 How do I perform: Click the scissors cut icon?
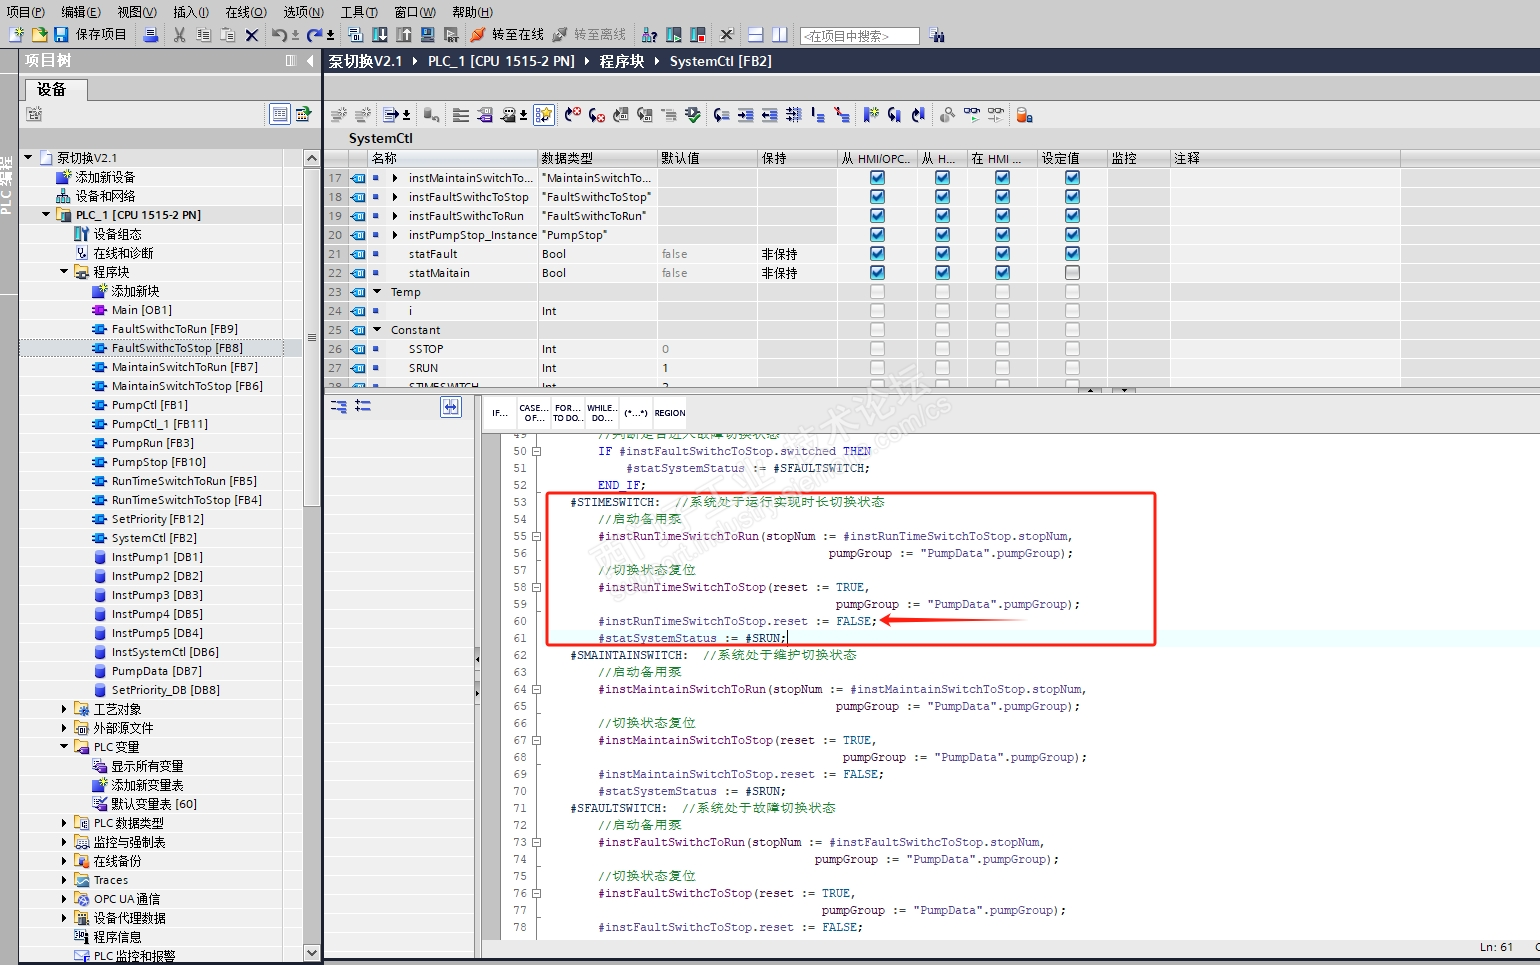coord(179,35)
